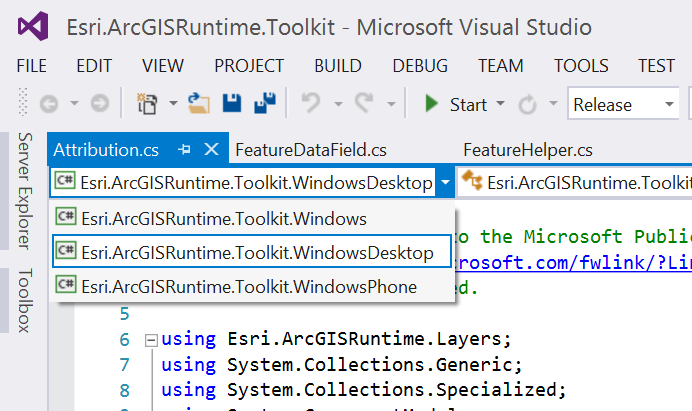This screenshot has height=411, width=692.
Task: Expand the Navigate Backward history arrow
Action: pyautogui.click(x=74, y=104)
